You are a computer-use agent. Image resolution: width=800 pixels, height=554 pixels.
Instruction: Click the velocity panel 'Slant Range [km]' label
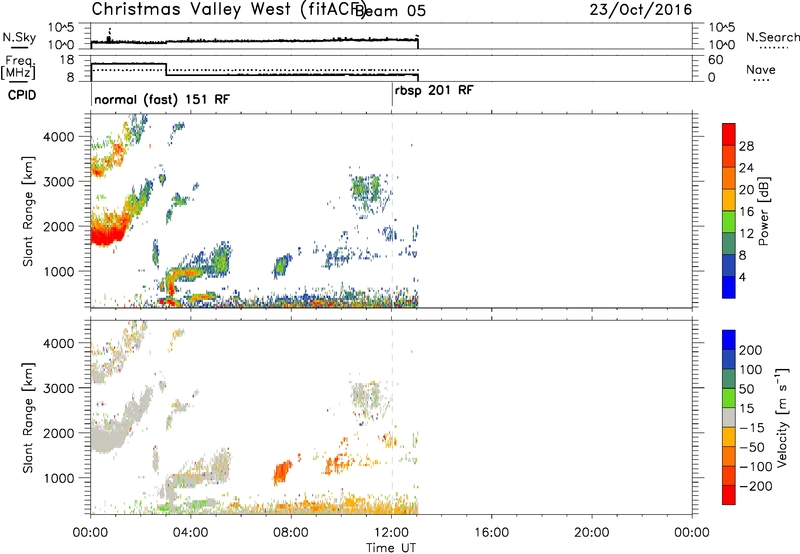28,417
